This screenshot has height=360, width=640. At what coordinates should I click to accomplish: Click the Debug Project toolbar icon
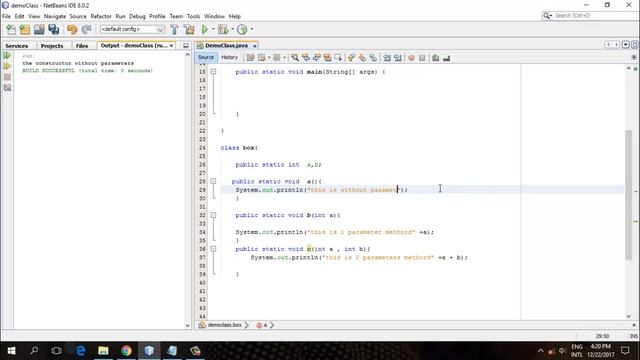click(x=223, y=29)
